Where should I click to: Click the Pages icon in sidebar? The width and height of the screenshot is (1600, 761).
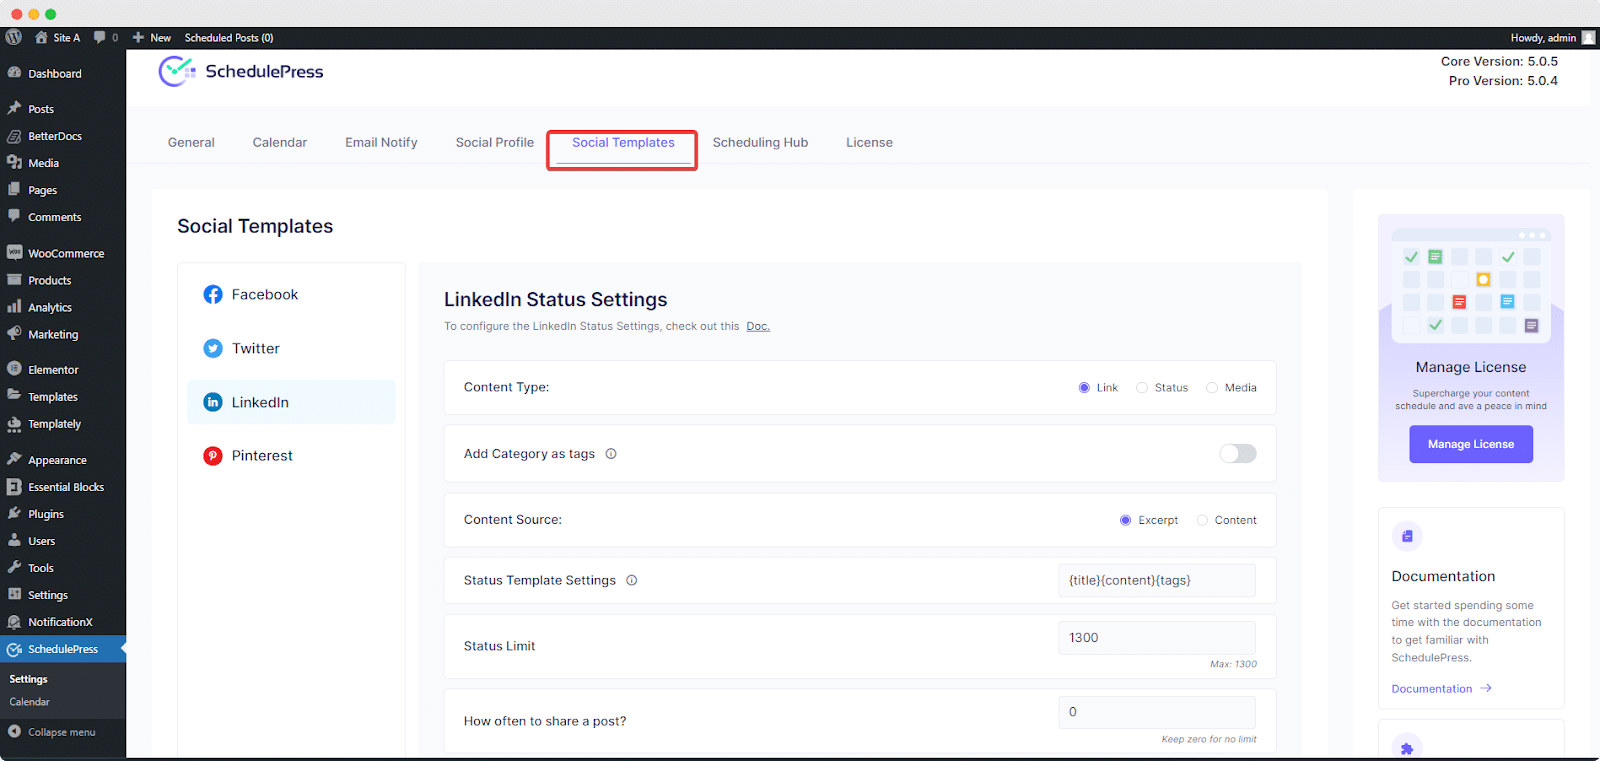tap(14, 189)
